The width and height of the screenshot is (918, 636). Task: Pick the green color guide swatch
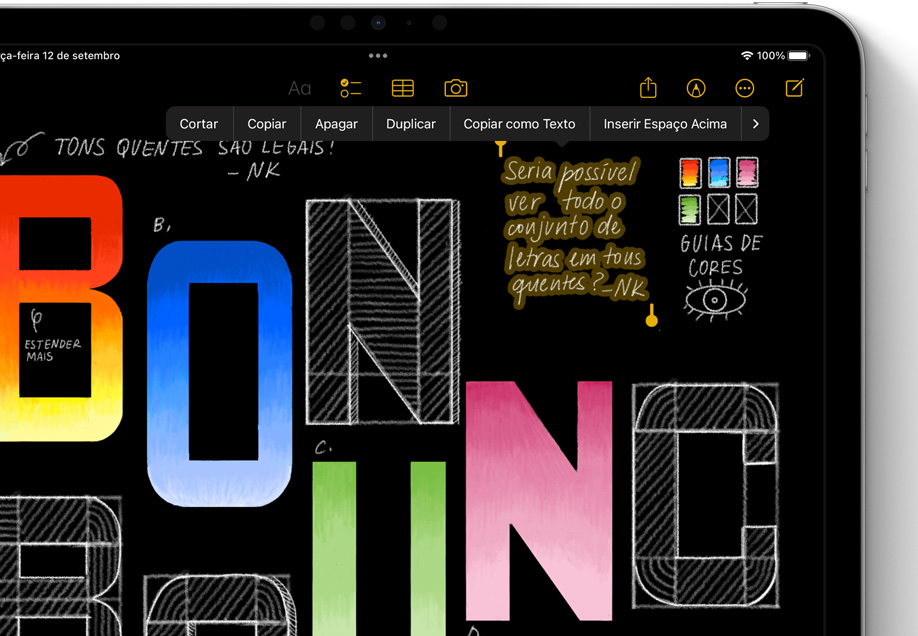tap(690, 210)
